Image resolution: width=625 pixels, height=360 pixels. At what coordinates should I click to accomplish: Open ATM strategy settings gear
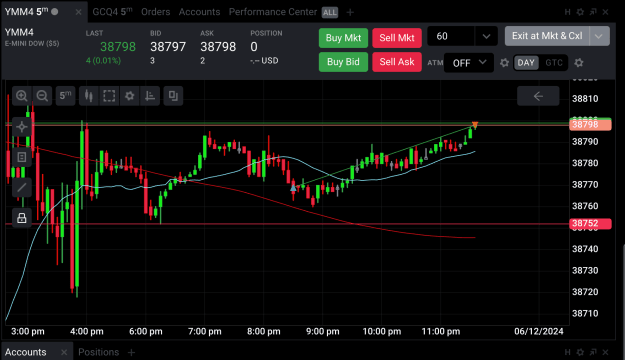[x=504, y=63]
